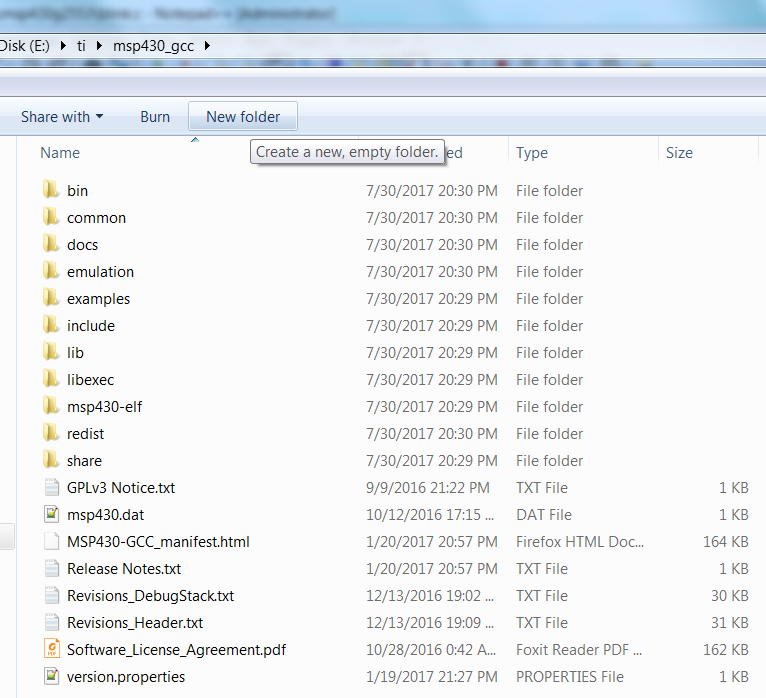Sort files by Size column header
The height and width of the screenshot is (698, 766).
pyautogui.click(x=679, y=153)
